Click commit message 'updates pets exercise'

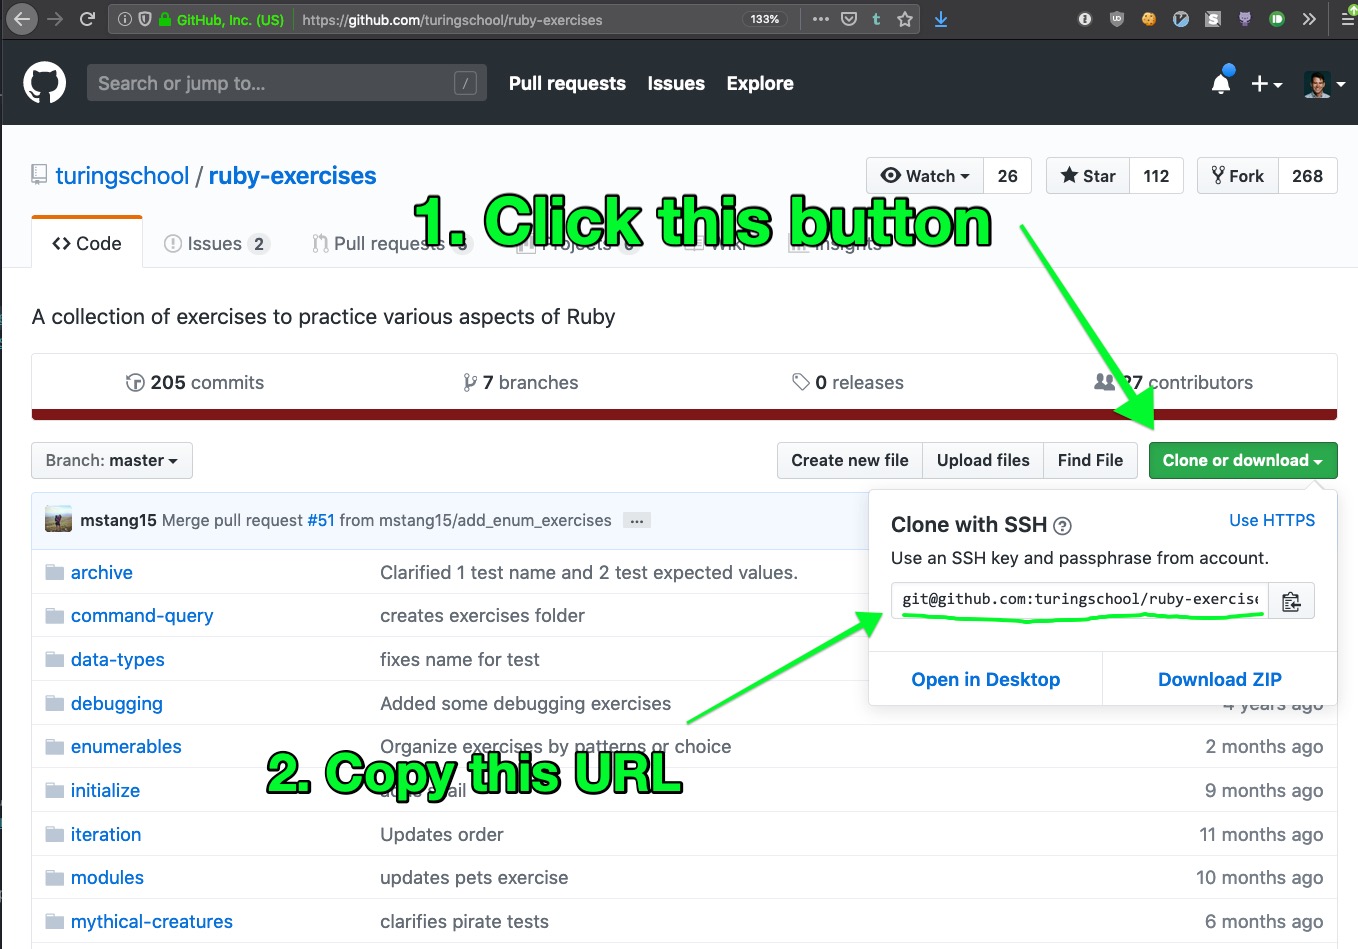click(x=474, y=878)
